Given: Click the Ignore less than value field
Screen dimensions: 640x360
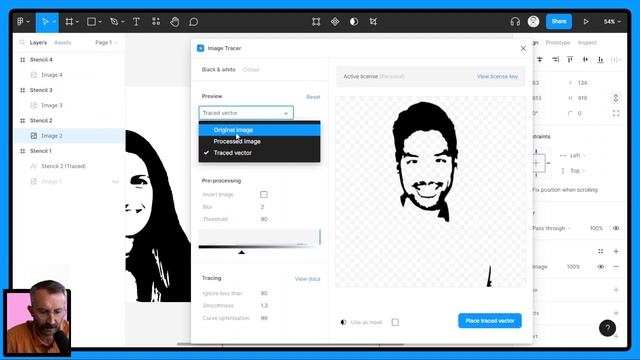Looking at the screenshot, I should (x=264, y=293).
